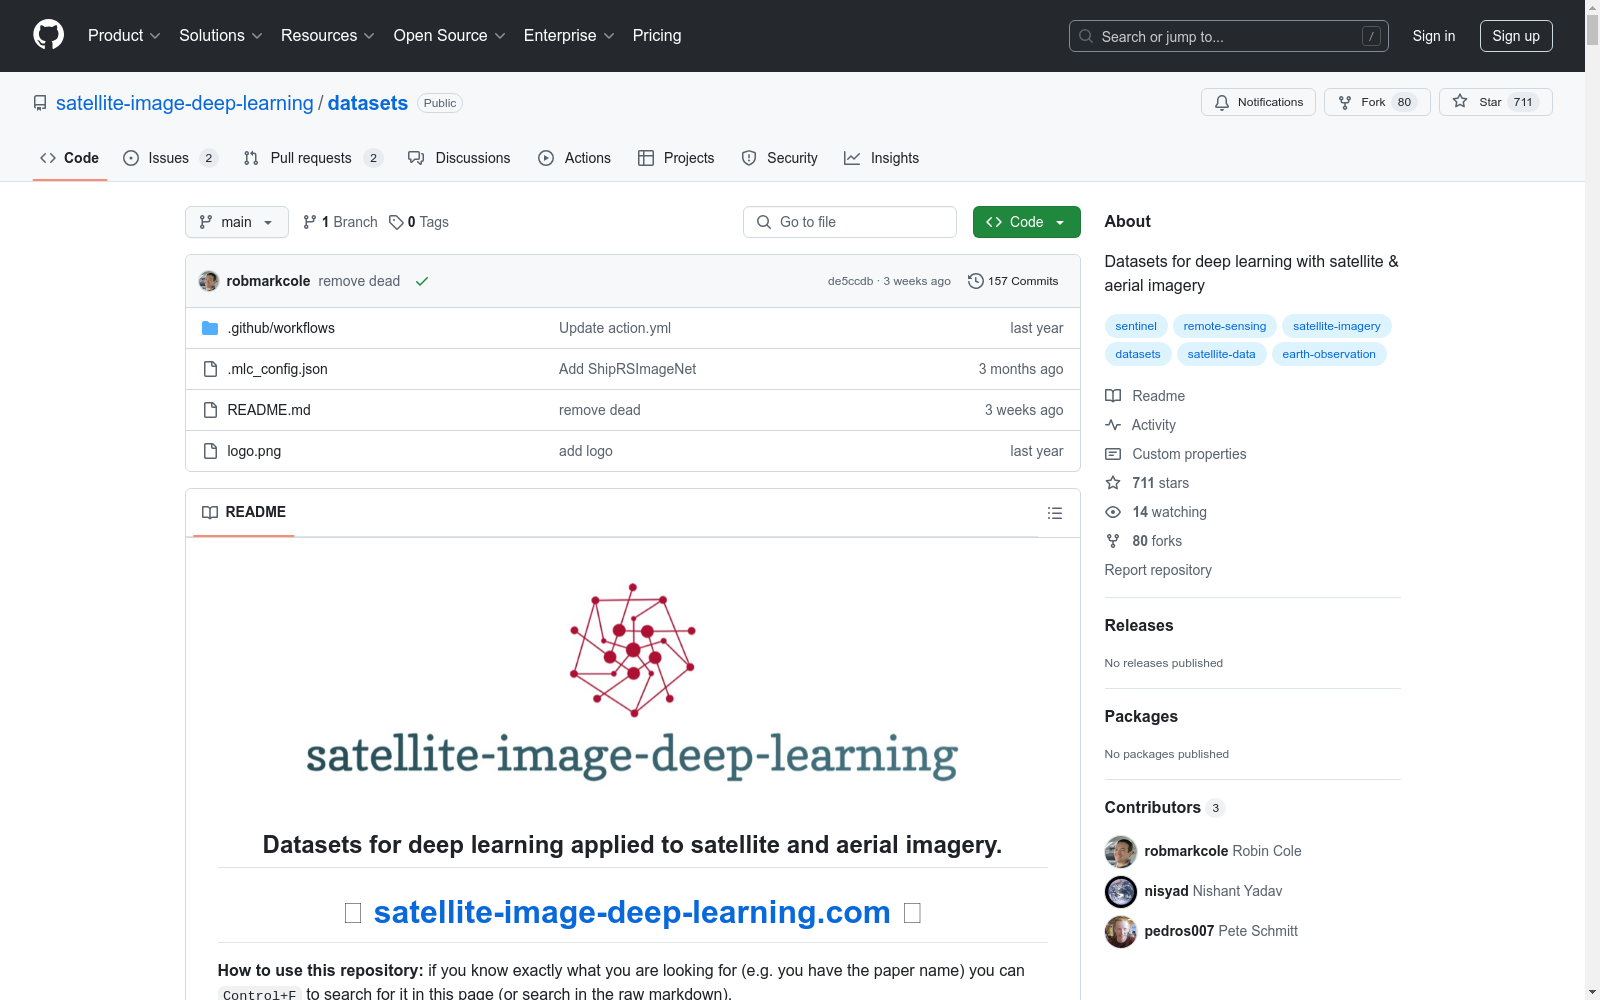1600x1000 pixels.
Task: Click the GitHub logo icon
Action: [48, 35]
